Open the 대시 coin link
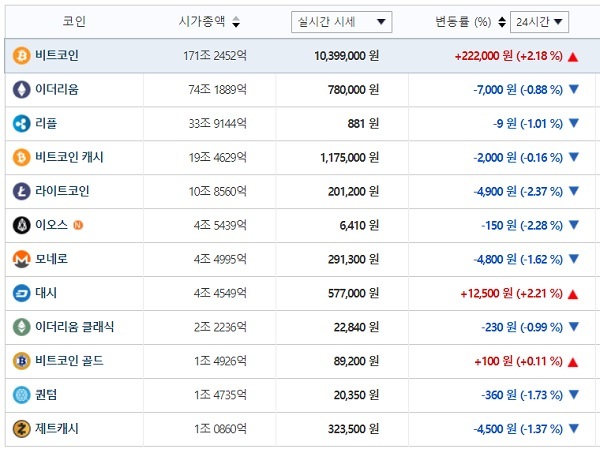Viewport: 600px width, 449px height. pyautogui.click(x=46, y=293)
